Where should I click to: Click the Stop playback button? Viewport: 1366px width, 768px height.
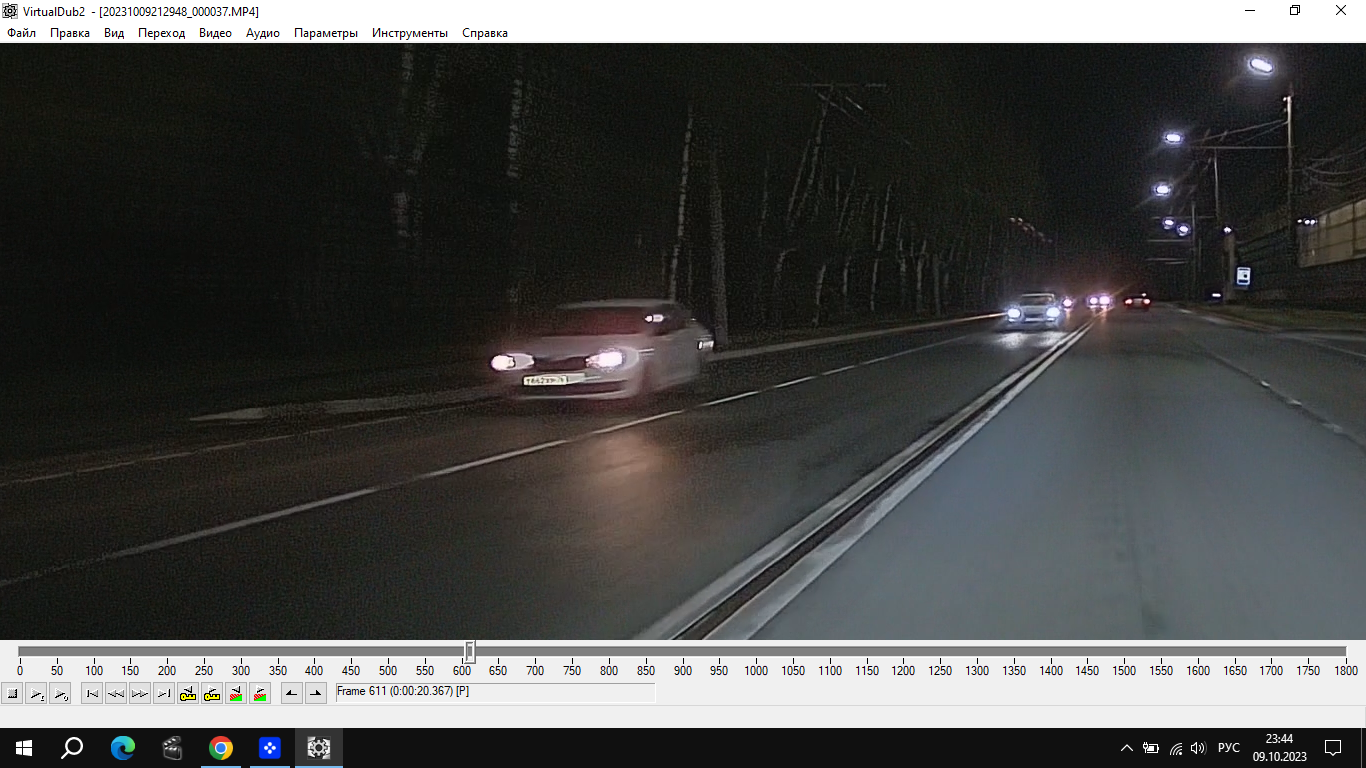tap(12, 693)
